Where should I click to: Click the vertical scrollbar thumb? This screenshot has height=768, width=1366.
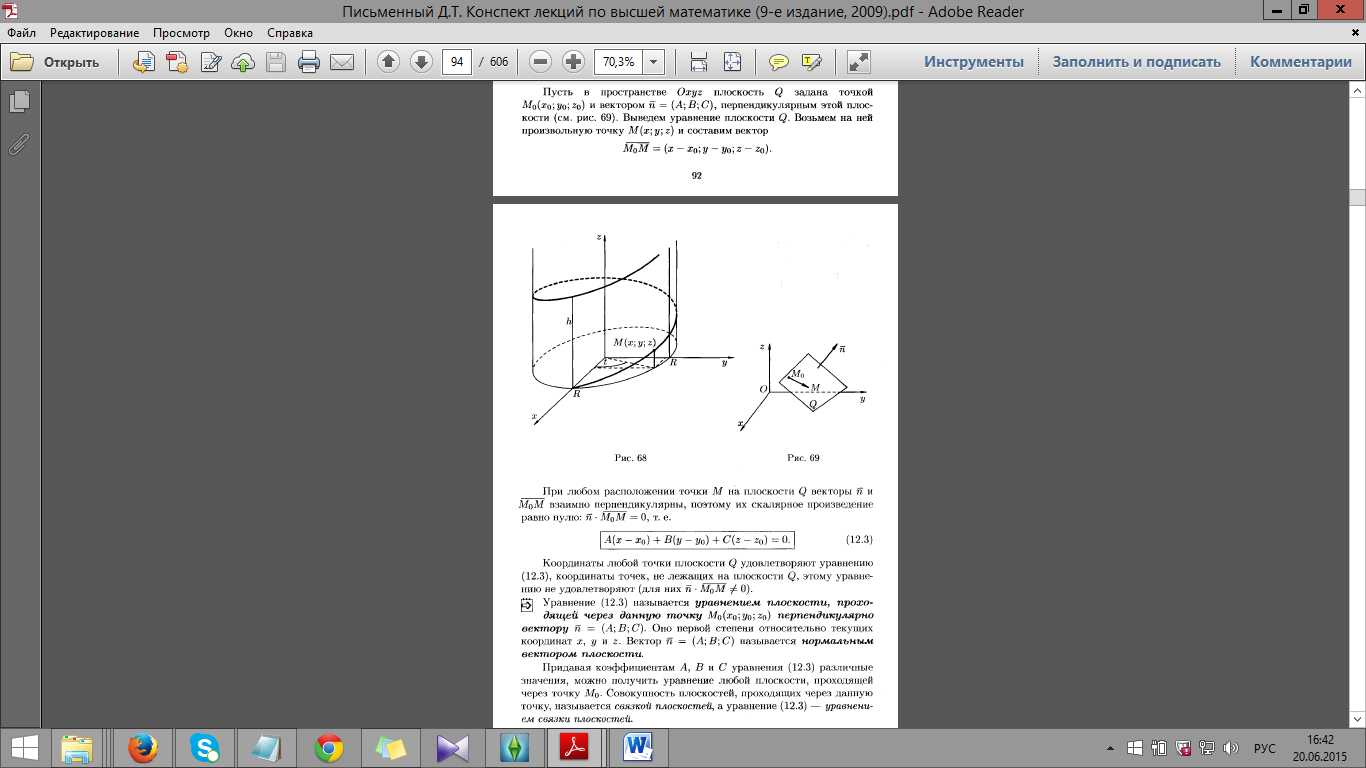tap(1357, 196)
